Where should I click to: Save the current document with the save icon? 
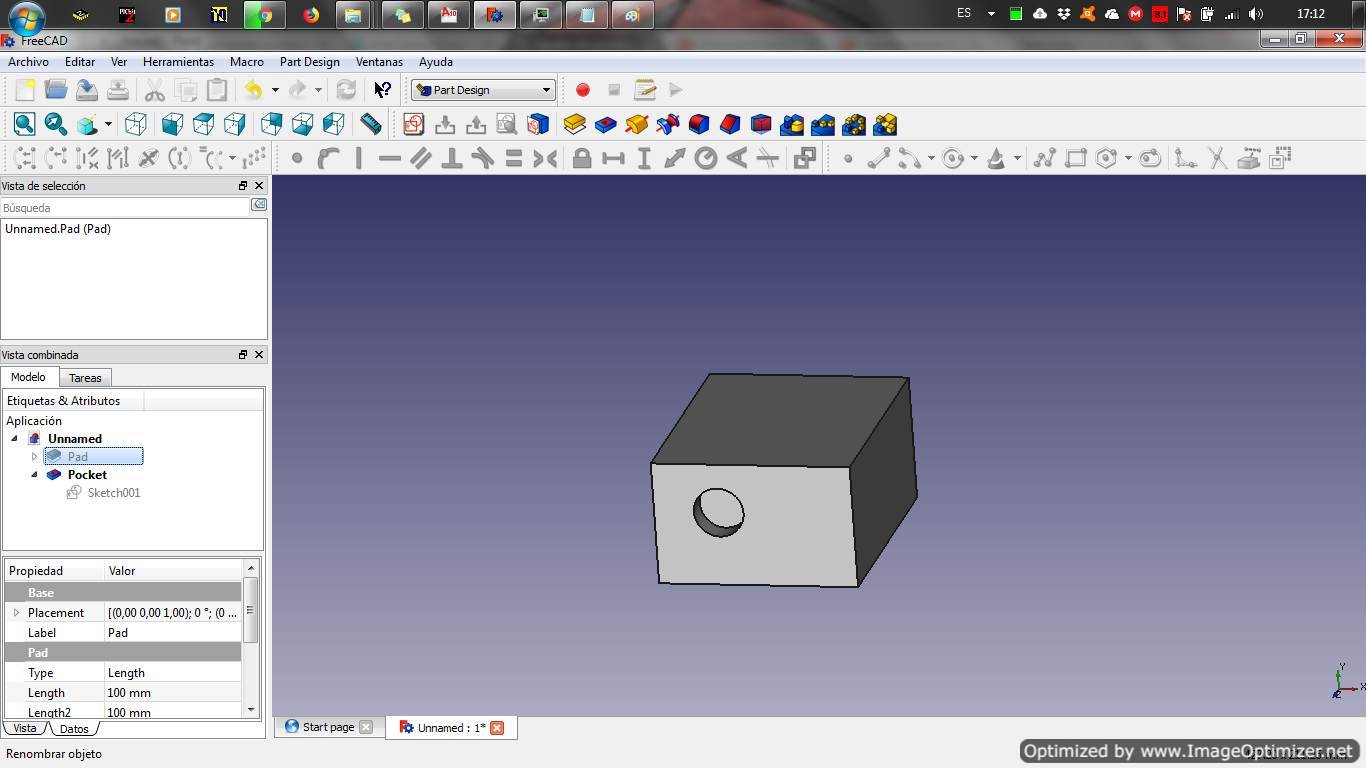[87, 90]
